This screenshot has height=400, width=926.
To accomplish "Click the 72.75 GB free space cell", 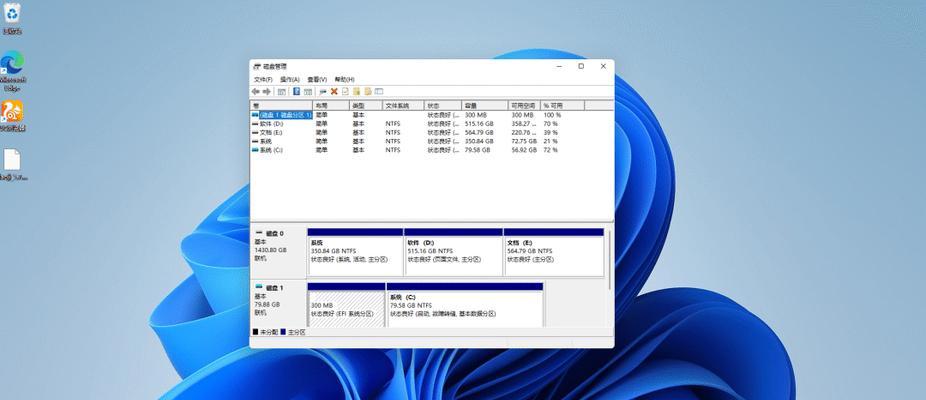I will click(x=524, y=142).
